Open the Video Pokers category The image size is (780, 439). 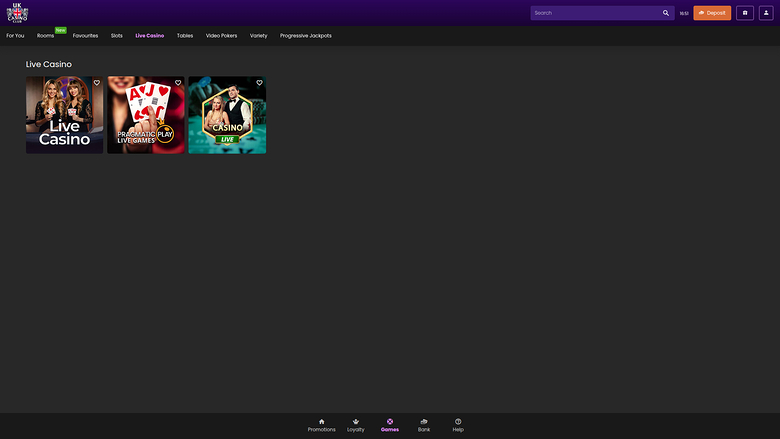pyautogui.click(x=221, y=35)
